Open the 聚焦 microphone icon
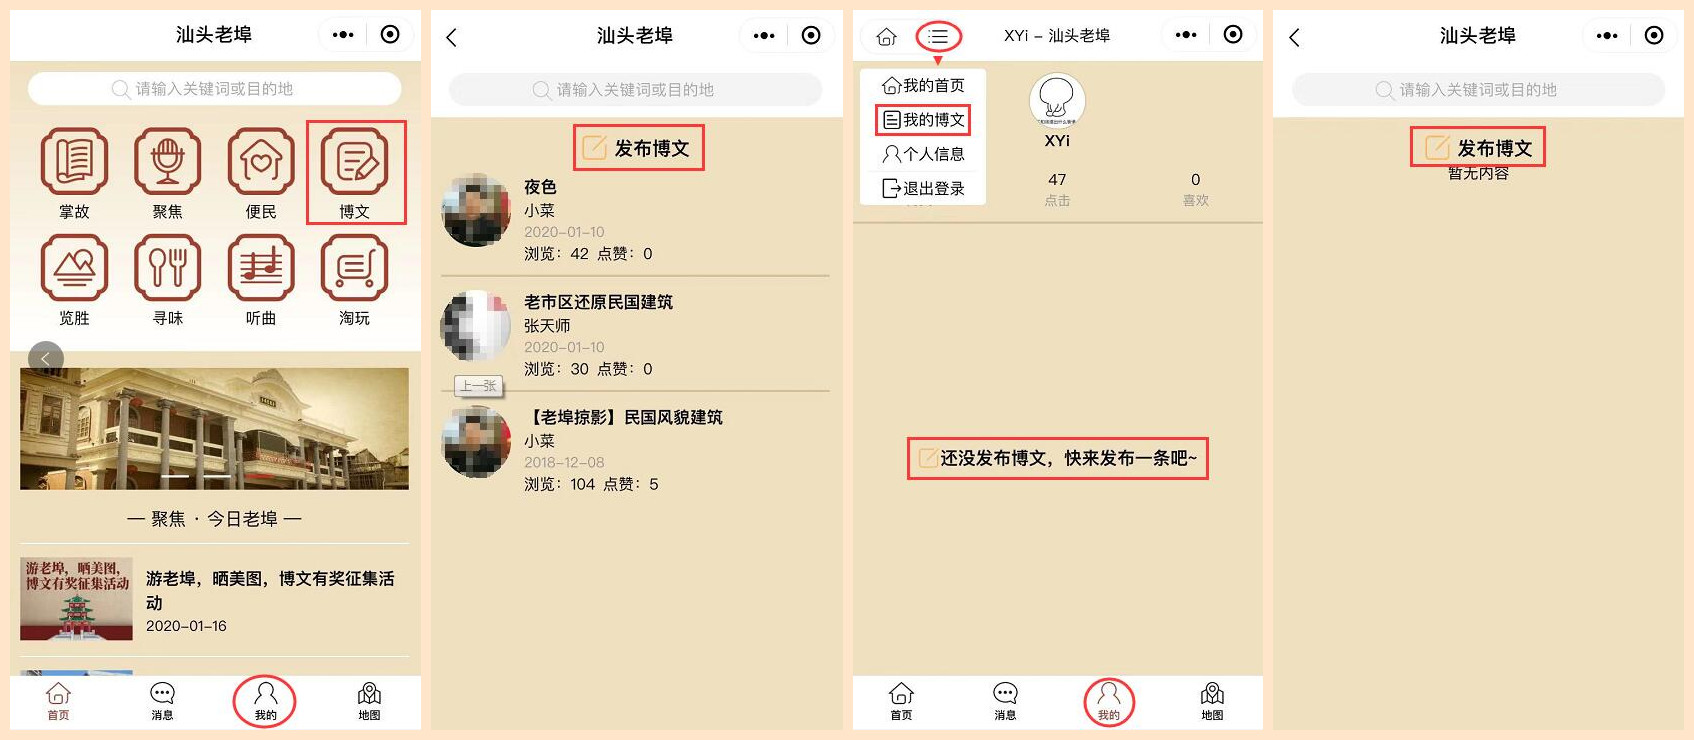This screenshot has height=740, width=1694. tap(167, 161)
